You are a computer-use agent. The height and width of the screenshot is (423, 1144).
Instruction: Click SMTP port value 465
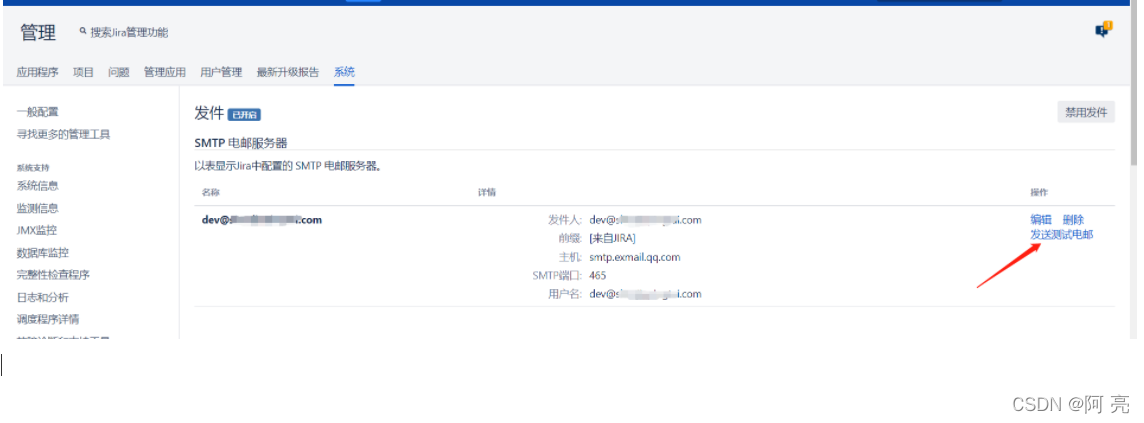click(x=598, y=275)
